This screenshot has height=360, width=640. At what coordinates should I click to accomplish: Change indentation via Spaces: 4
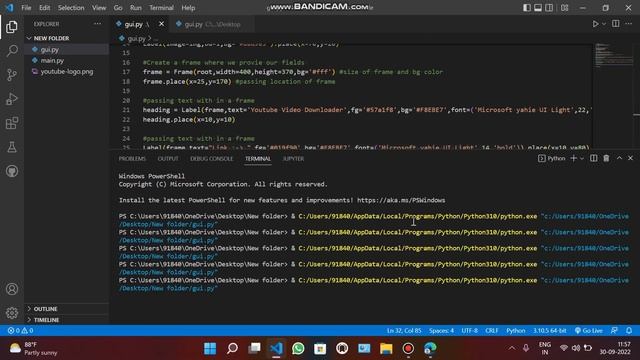441,331
